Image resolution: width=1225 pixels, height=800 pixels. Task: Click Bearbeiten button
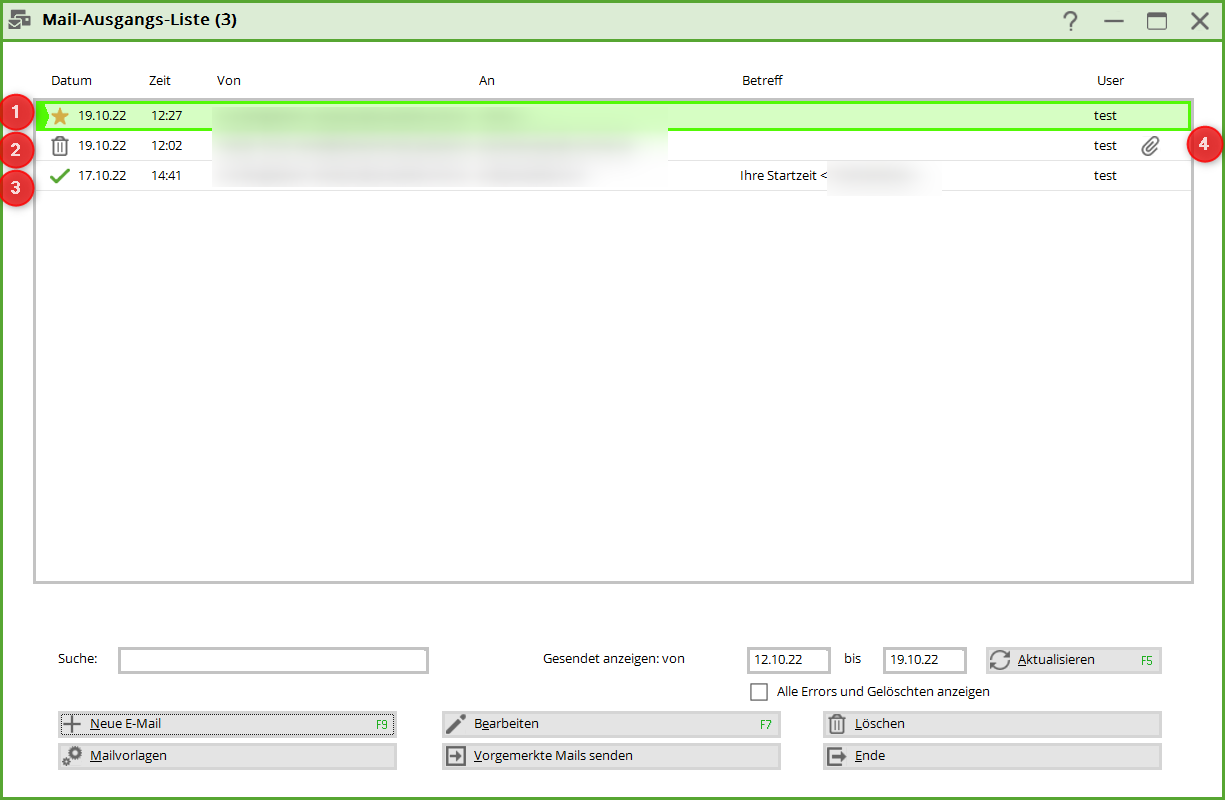(x=611, y=724)
